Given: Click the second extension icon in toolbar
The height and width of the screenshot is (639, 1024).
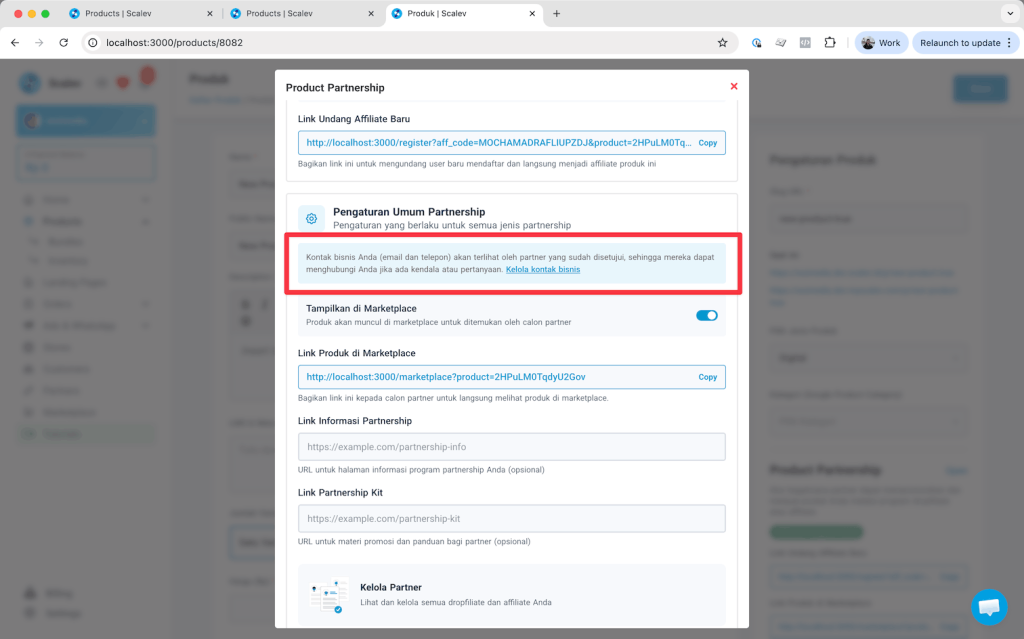Looking at the screenshot, I should click(780, 42).
